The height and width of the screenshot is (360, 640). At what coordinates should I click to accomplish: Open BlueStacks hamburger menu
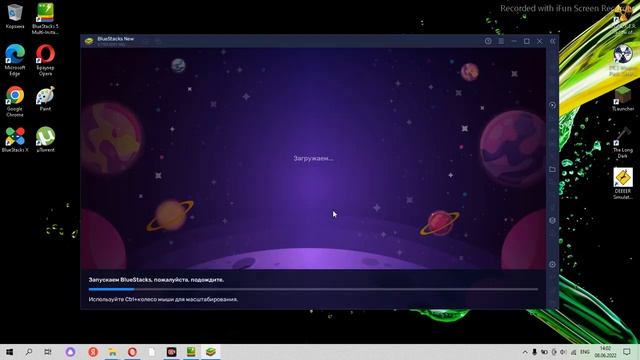pos(501,41)
